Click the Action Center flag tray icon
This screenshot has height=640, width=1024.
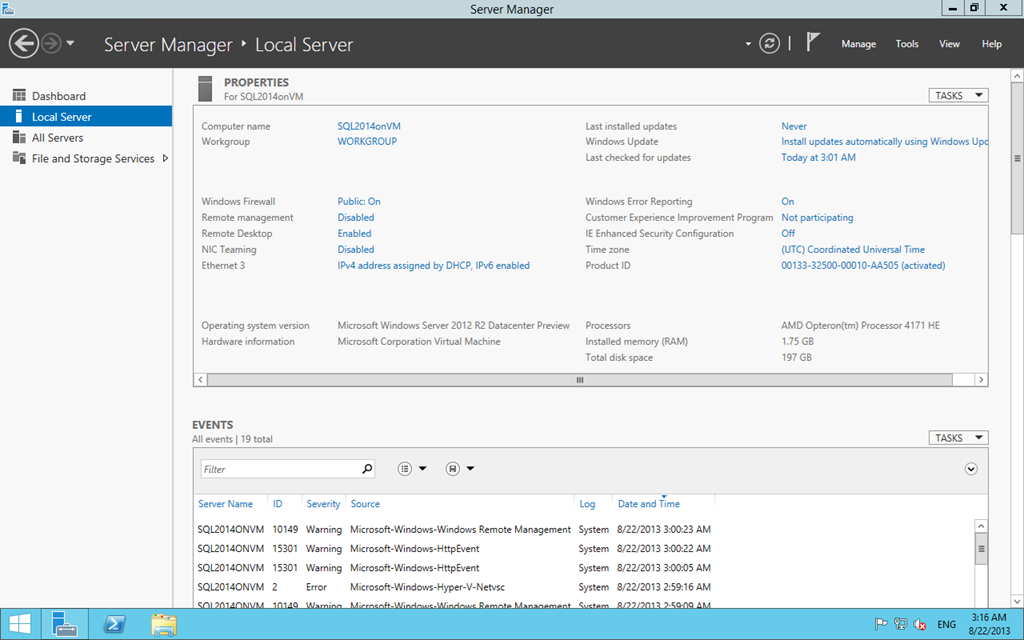(x=880, y=624)
